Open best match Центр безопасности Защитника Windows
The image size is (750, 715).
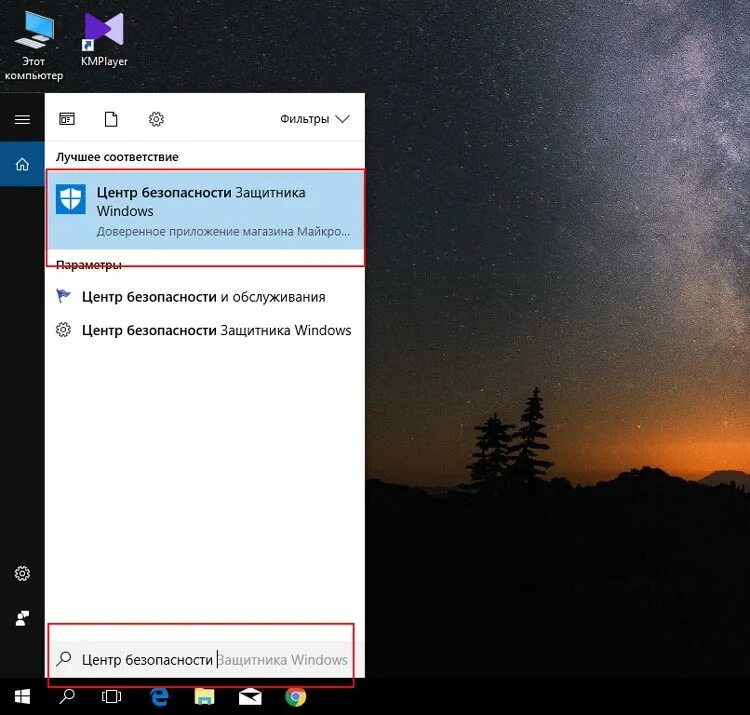click(205, 211)
